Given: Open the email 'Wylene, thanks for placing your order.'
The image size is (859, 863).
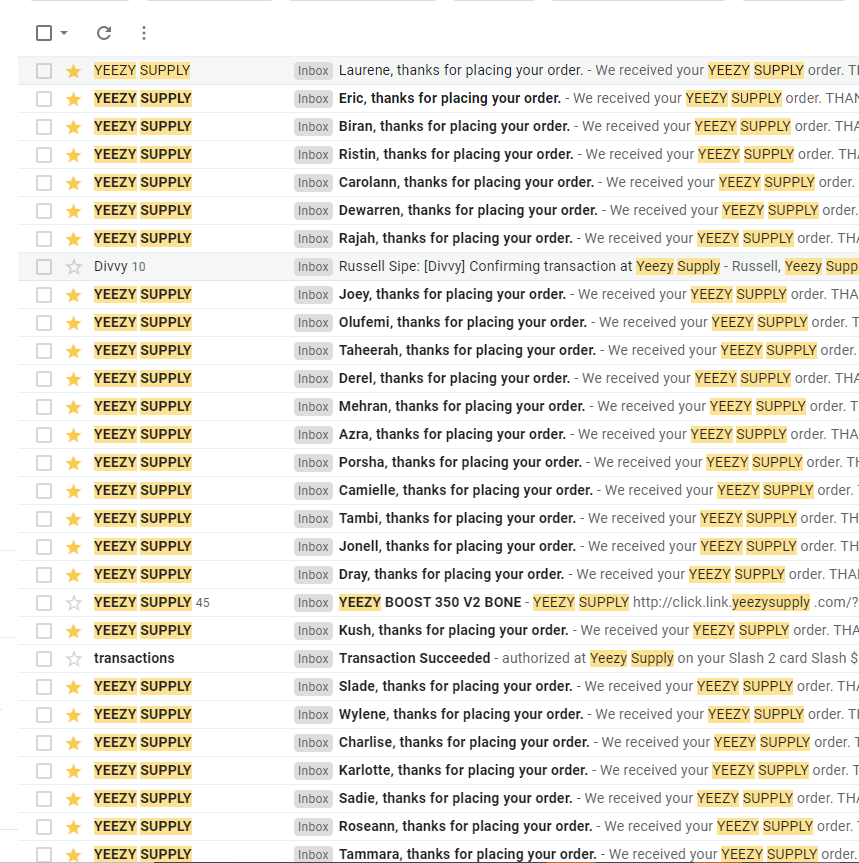Looking at the screenshot, I should click(x=461, y=714).
